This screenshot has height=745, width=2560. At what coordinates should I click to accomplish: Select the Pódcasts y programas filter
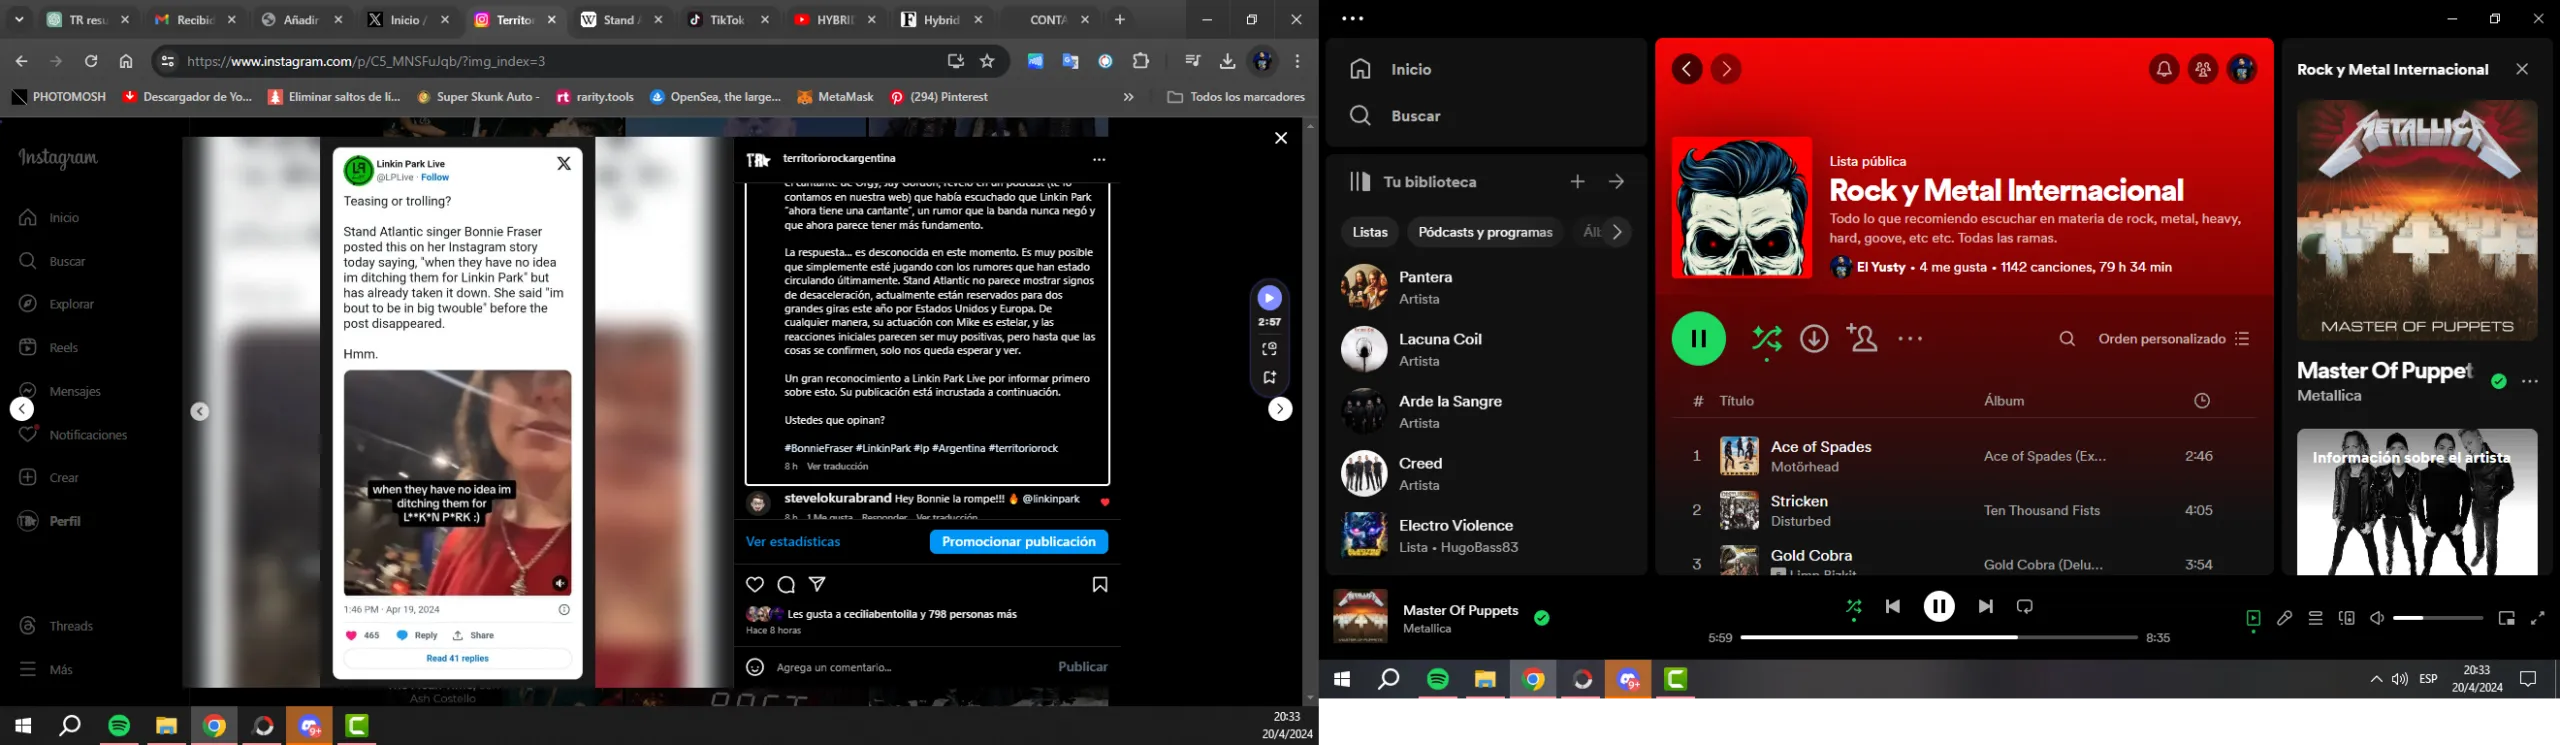pyautogui.click(x=1485, y=233)
